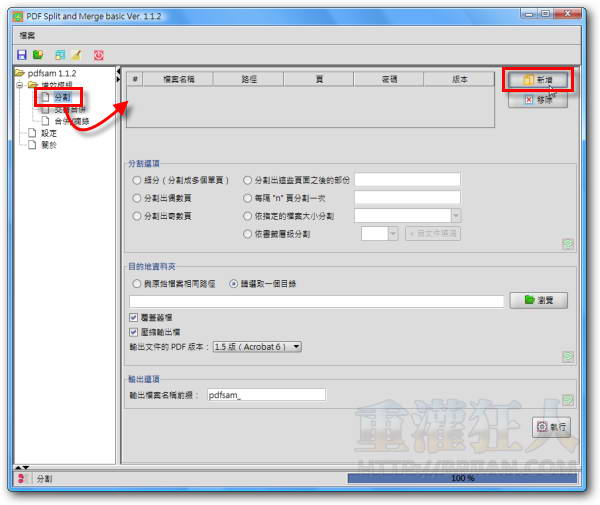
Task: Click the red status icon in the status bar
Action: [21, 478]
